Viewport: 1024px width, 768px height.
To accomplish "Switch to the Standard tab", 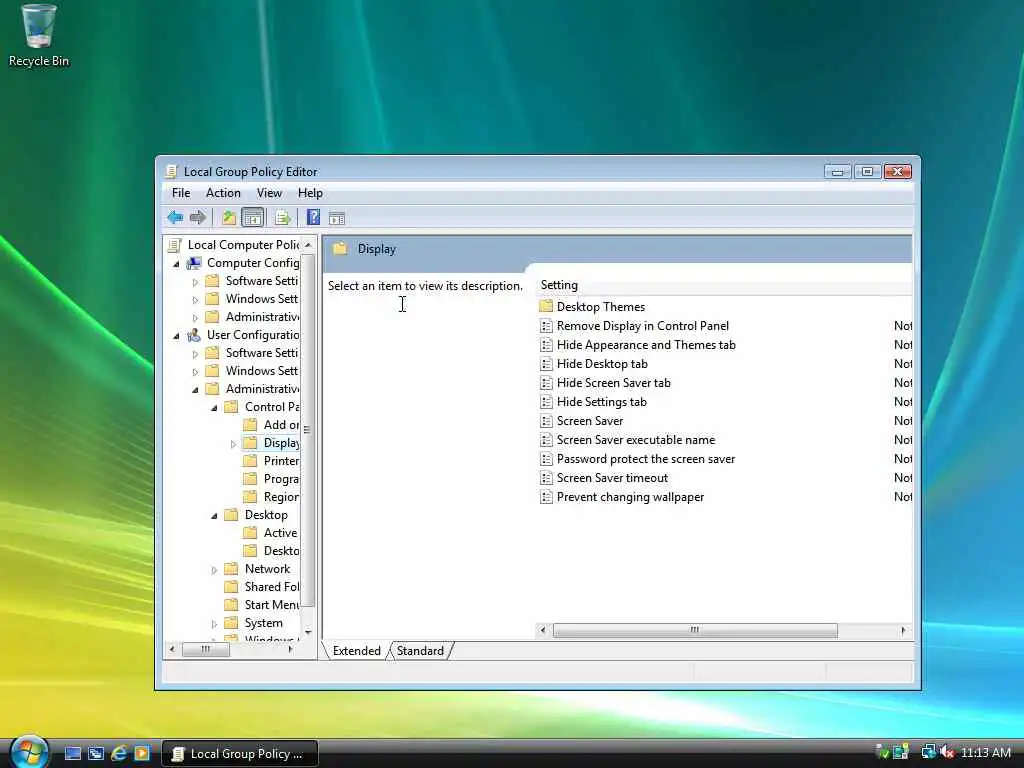I will 420,650.
